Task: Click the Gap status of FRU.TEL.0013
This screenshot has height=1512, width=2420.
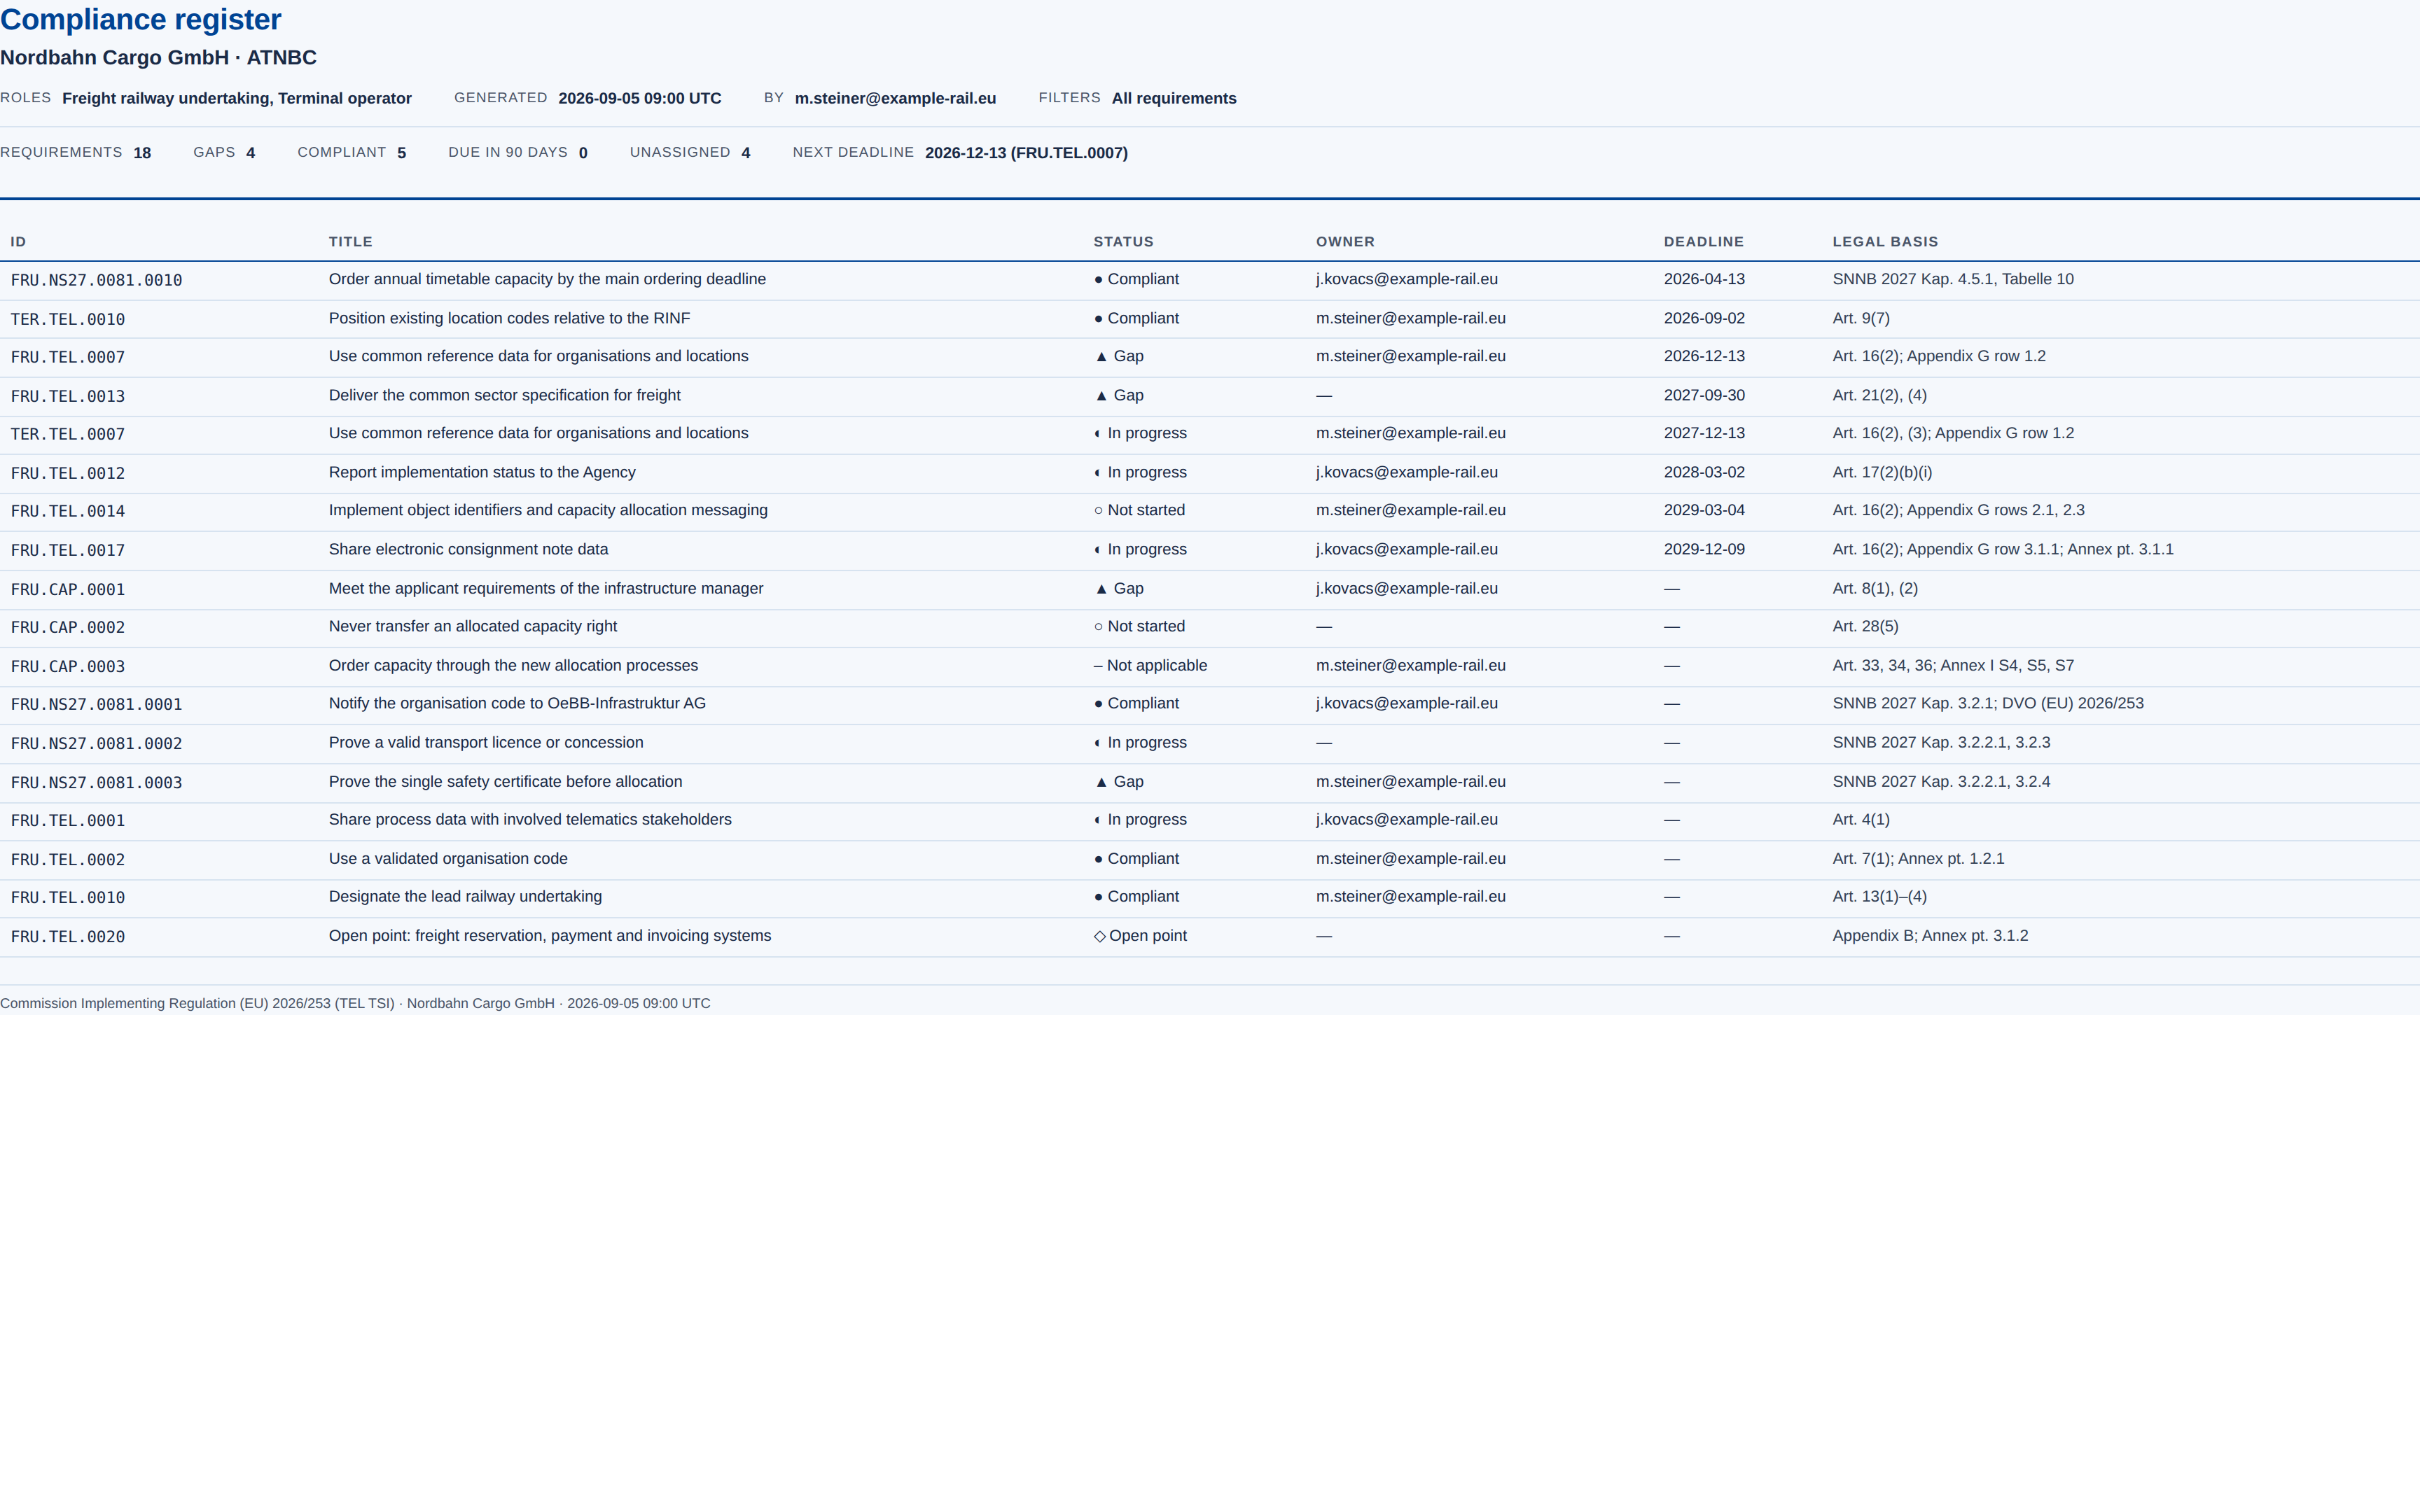Action: (1119, 395)
